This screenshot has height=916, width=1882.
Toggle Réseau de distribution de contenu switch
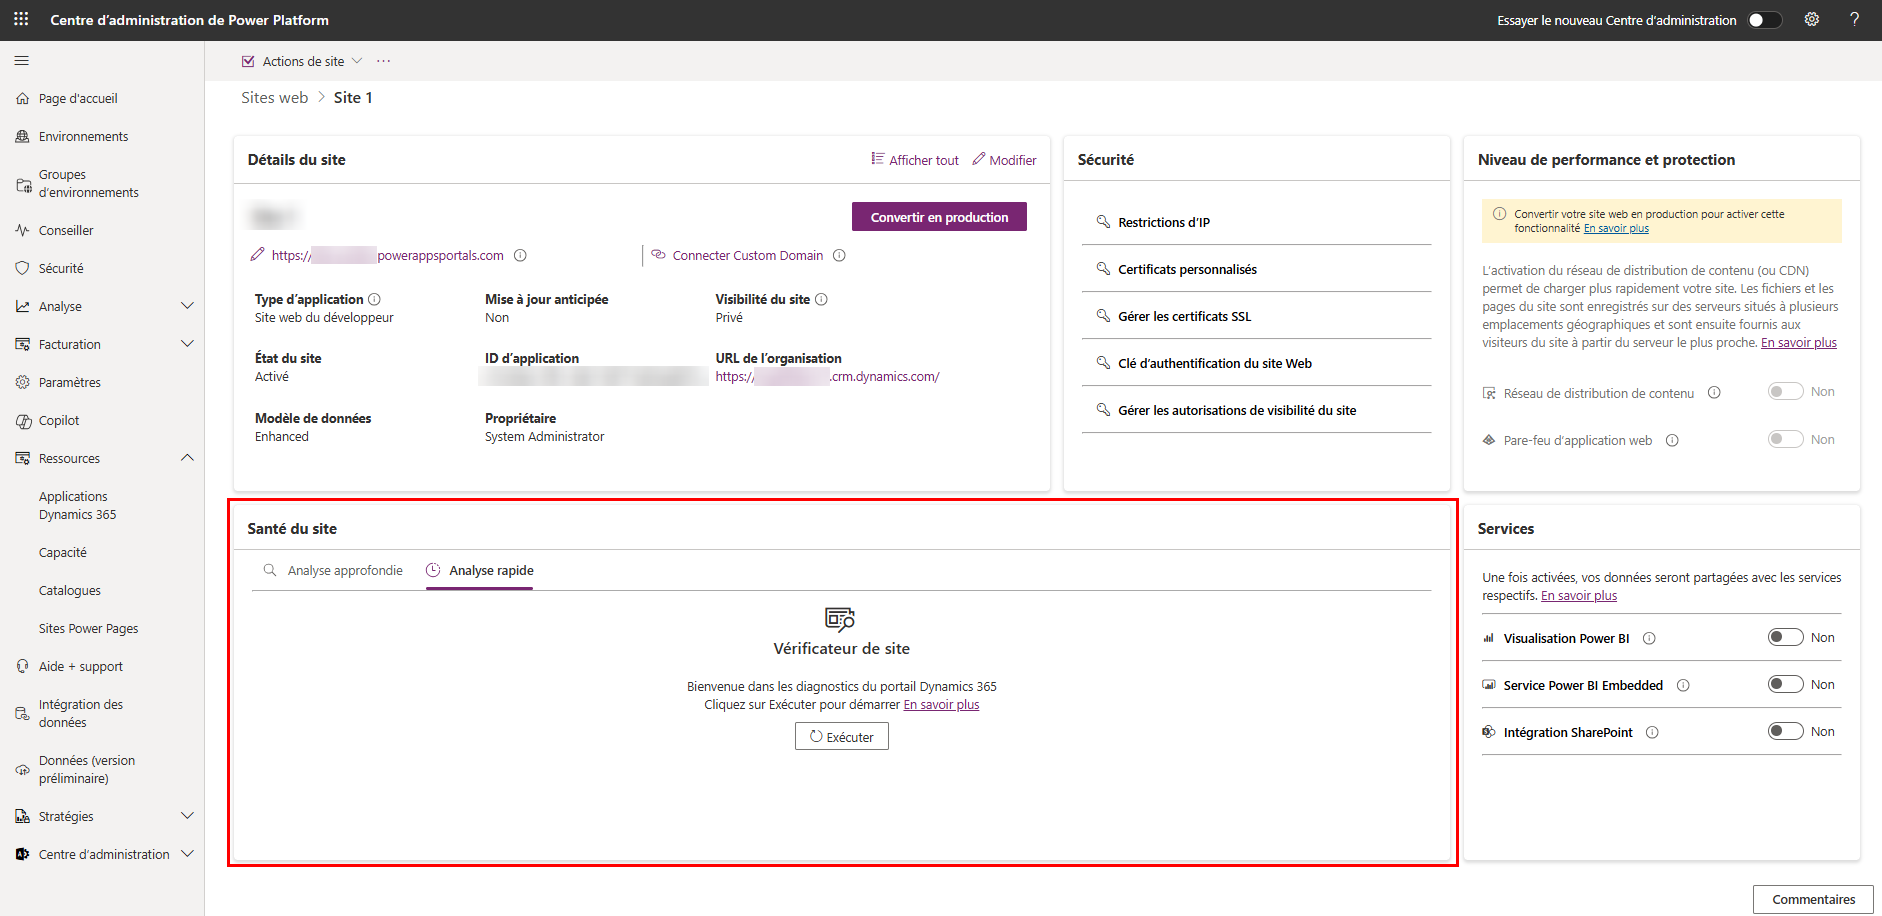(x=1785, y=391)
